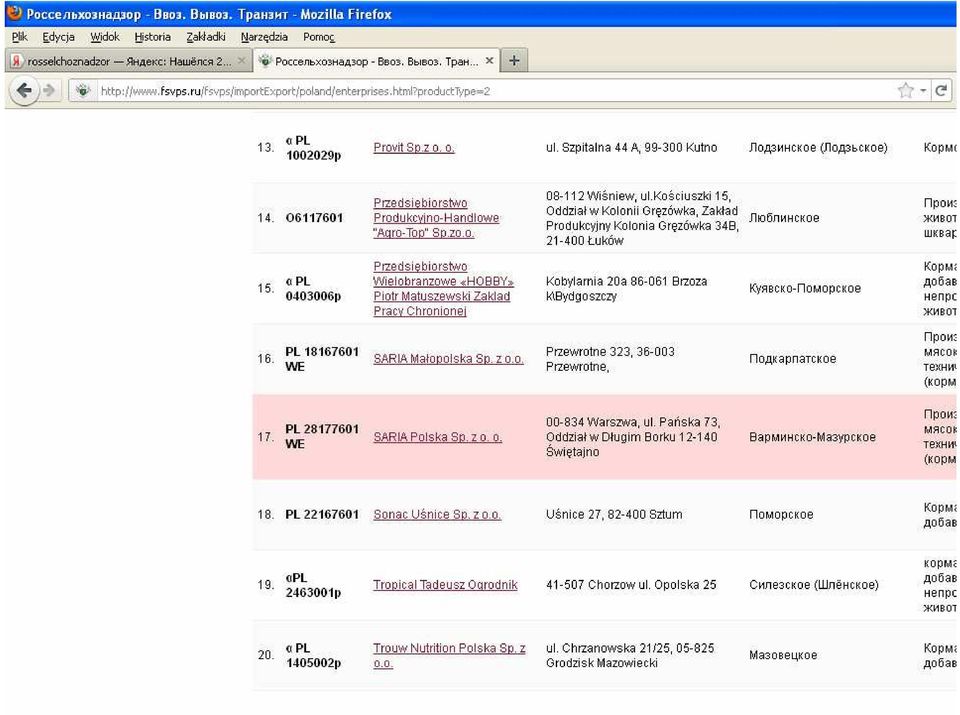
Task: Click row number 17.
Action: [265, 437]
